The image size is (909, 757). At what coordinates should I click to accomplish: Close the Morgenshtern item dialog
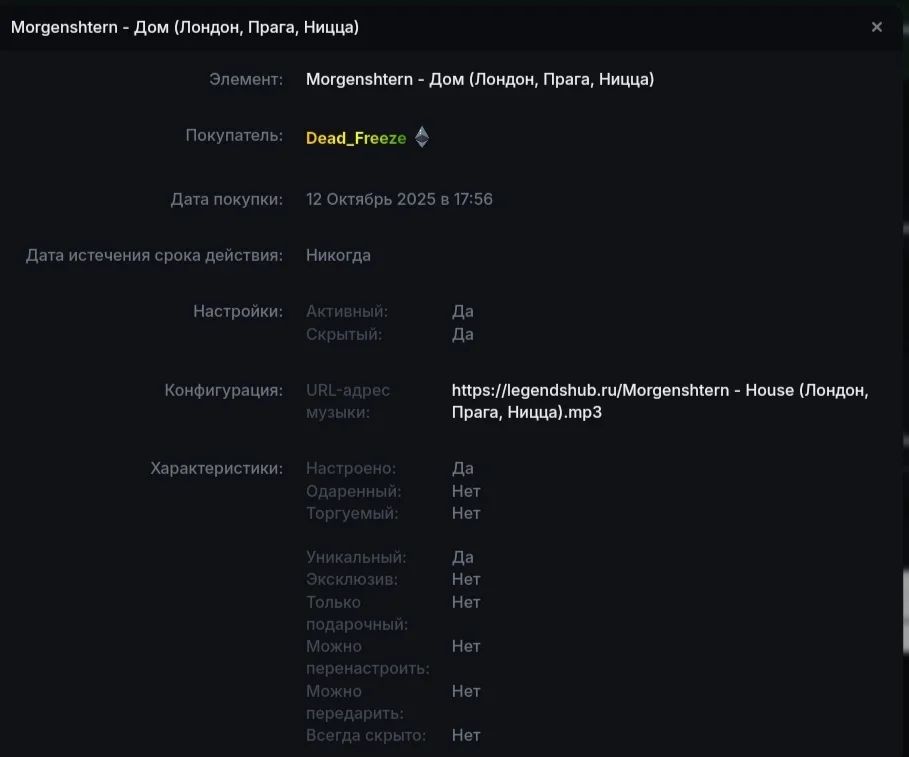877,27
